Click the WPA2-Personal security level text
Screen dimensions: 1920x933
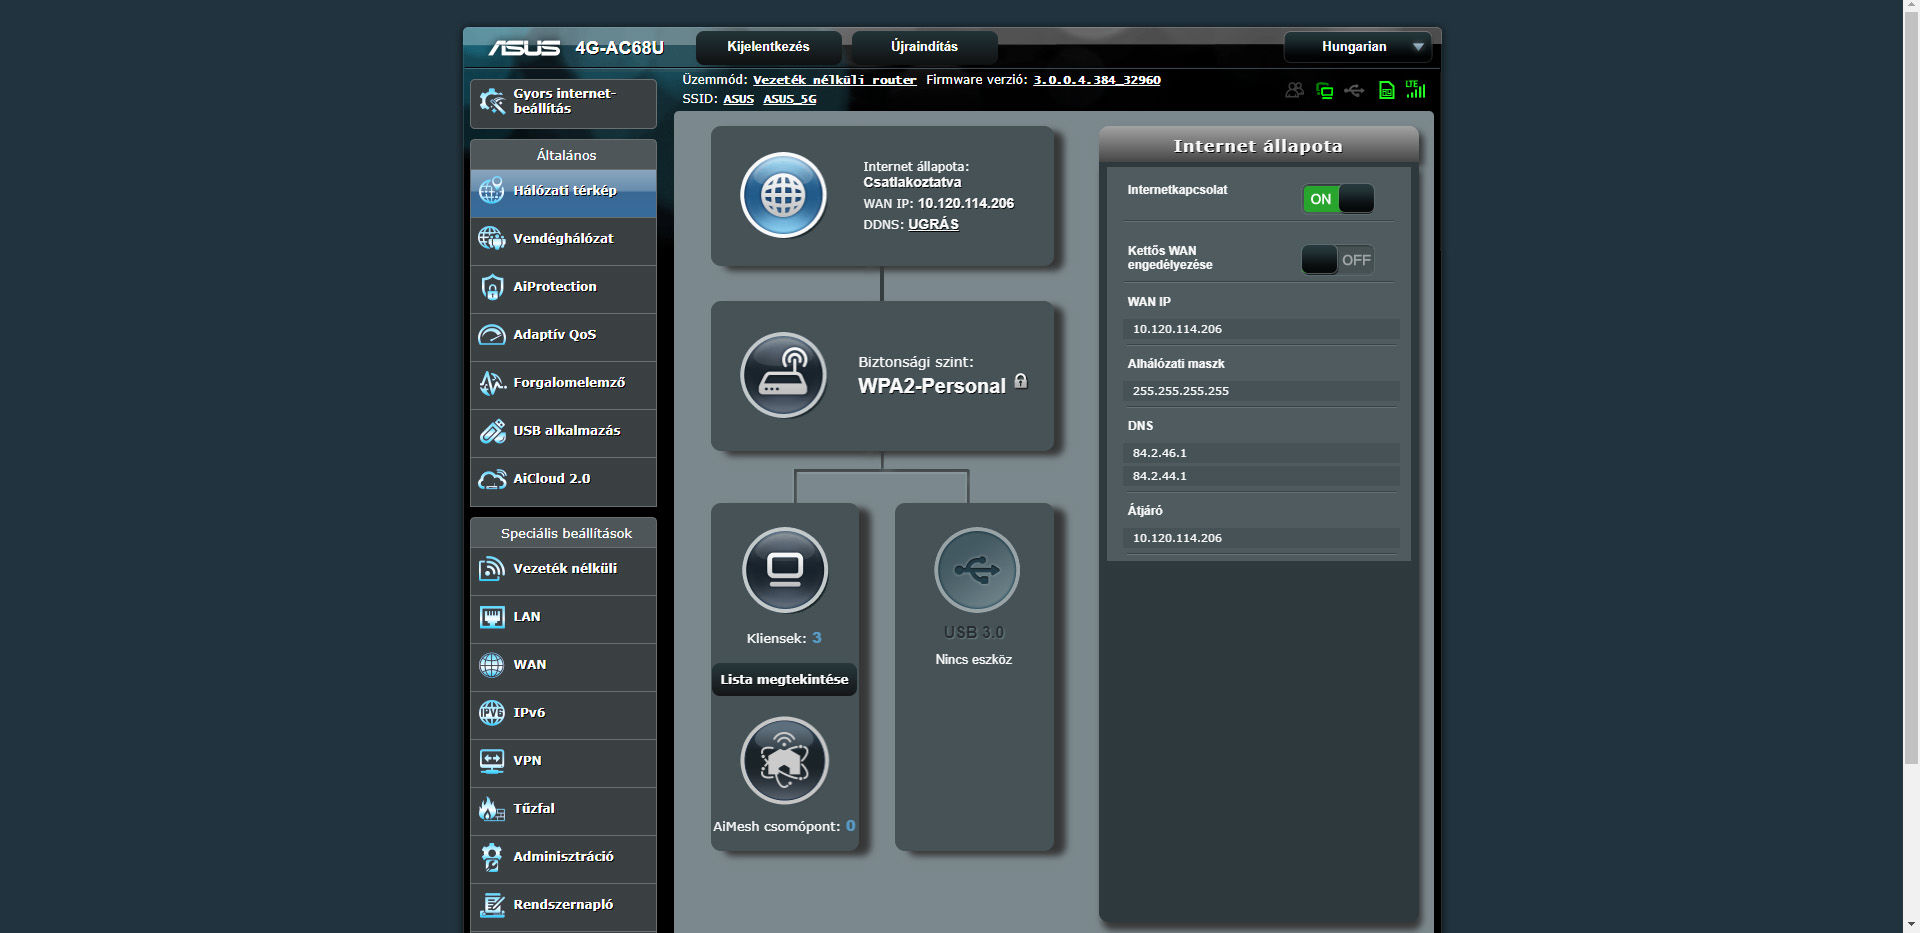click(931, 386)
